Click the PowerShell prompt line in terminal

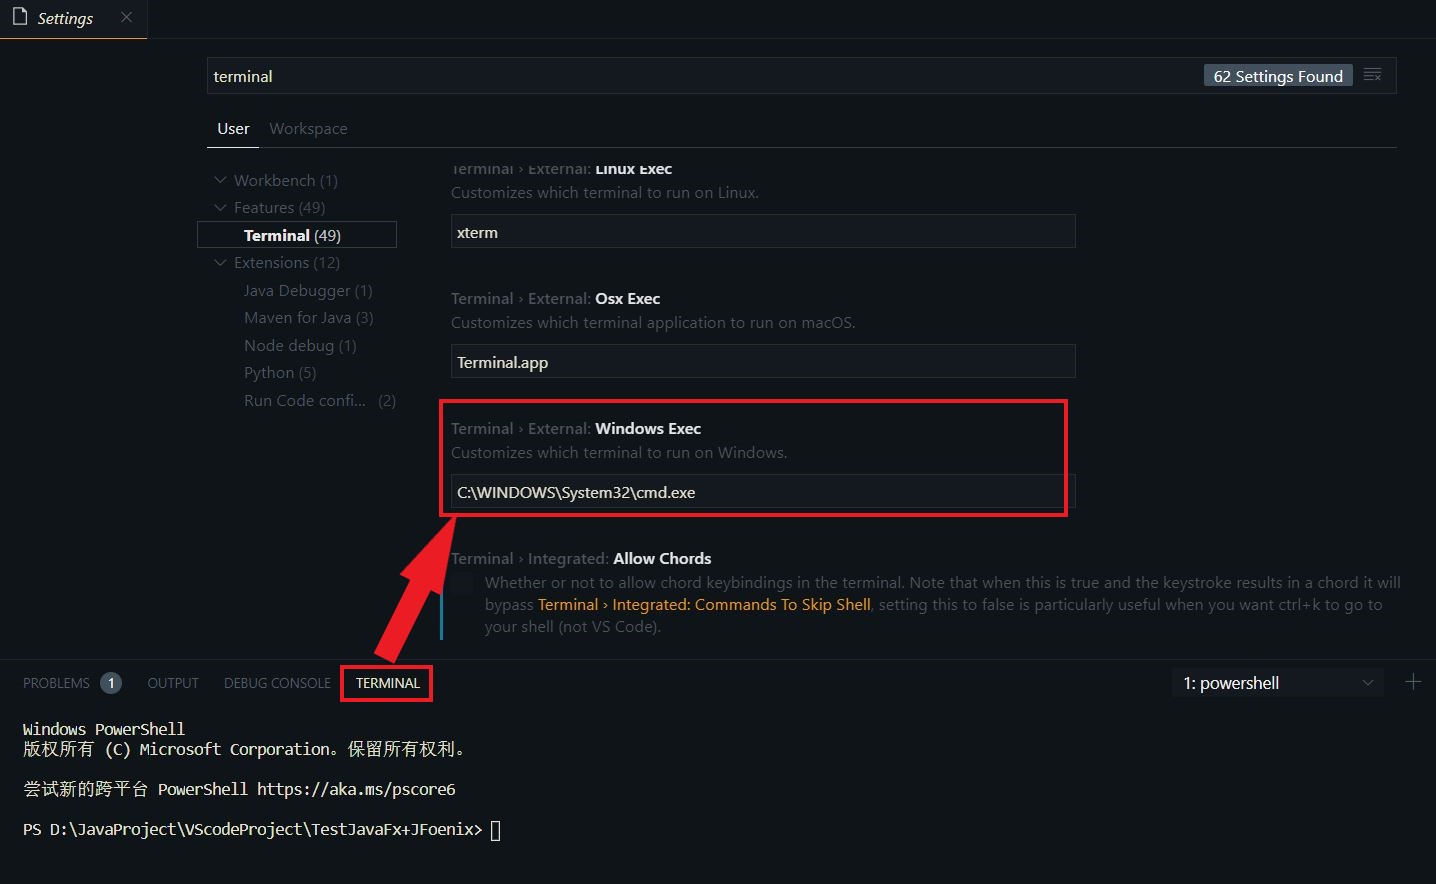[x=262, y=829]
